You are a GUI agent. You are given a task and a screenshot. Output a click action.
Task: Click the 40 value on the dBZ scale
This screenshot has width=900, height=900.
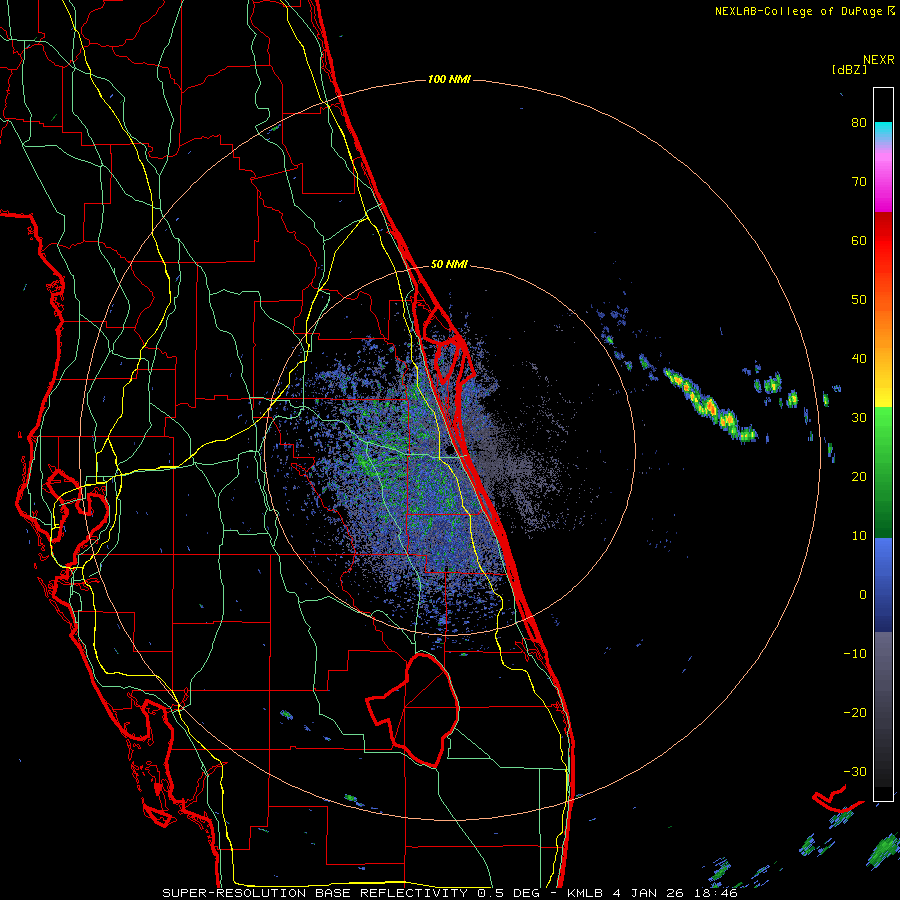[859, 359]
